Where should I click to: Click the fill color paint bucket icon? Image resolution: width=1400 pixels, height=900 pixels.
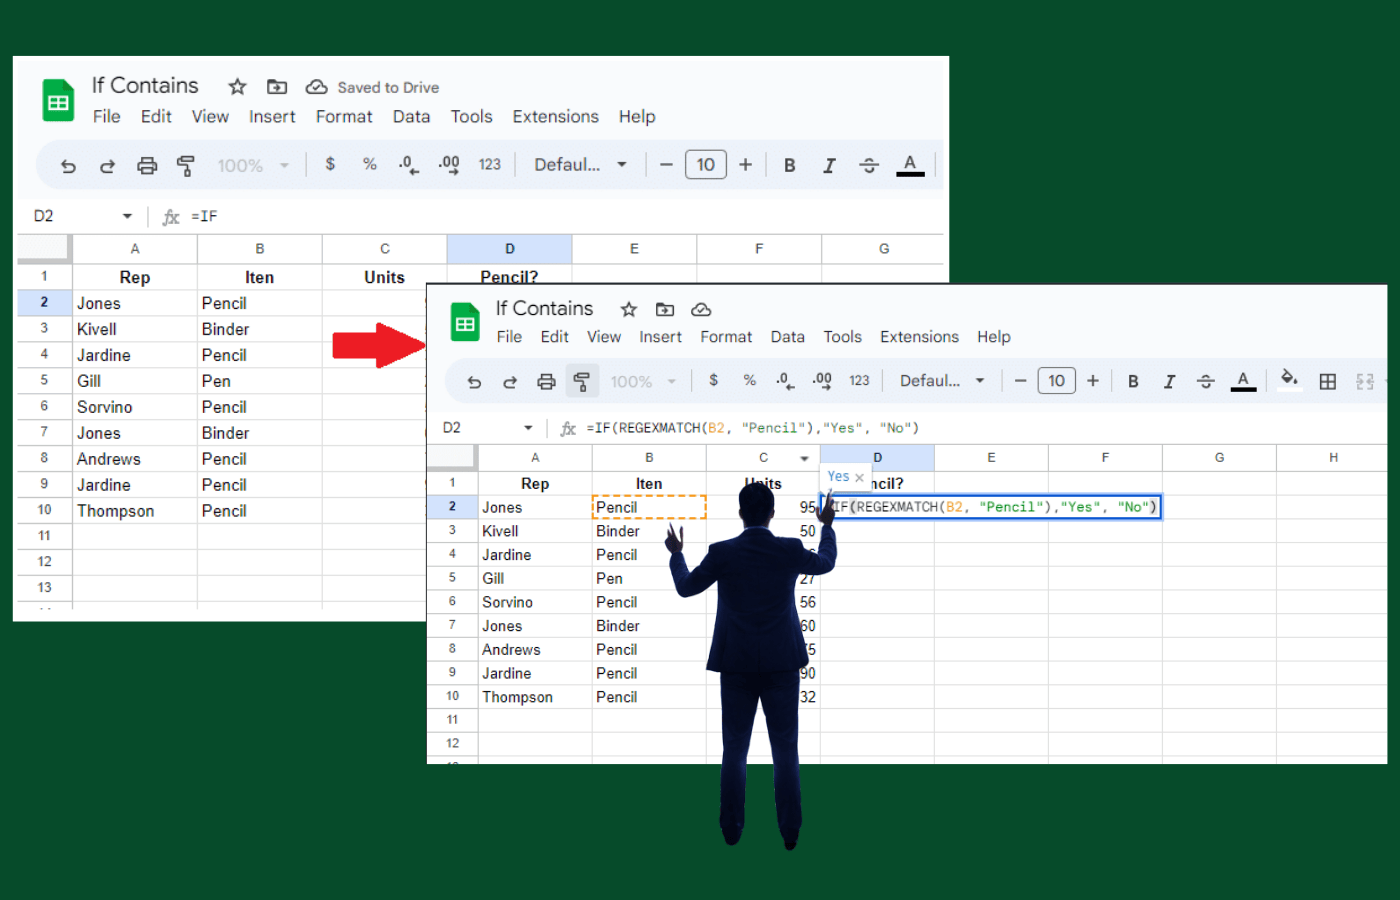[1288, 379]
